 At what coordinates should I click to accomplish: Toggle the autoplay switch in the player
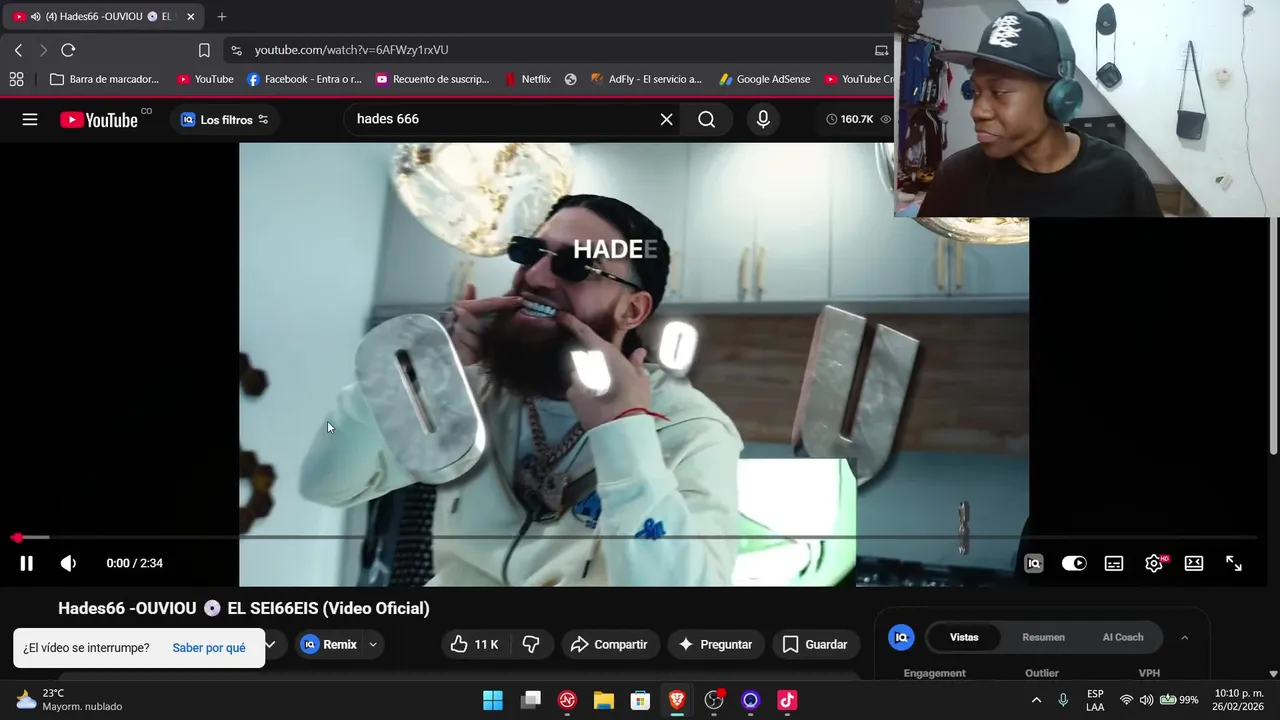click(x=1074, y=563)
